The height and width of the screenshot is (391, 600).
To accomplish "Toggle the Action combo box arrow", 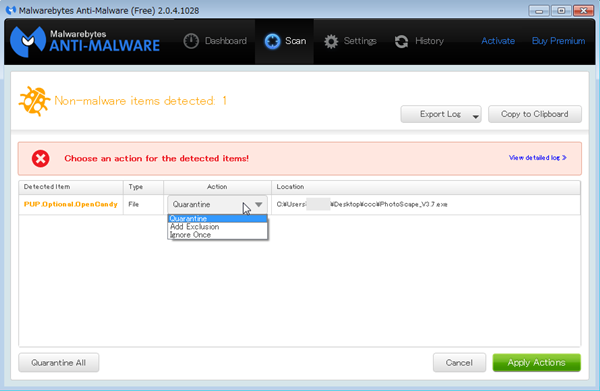I will click(259, 204).
